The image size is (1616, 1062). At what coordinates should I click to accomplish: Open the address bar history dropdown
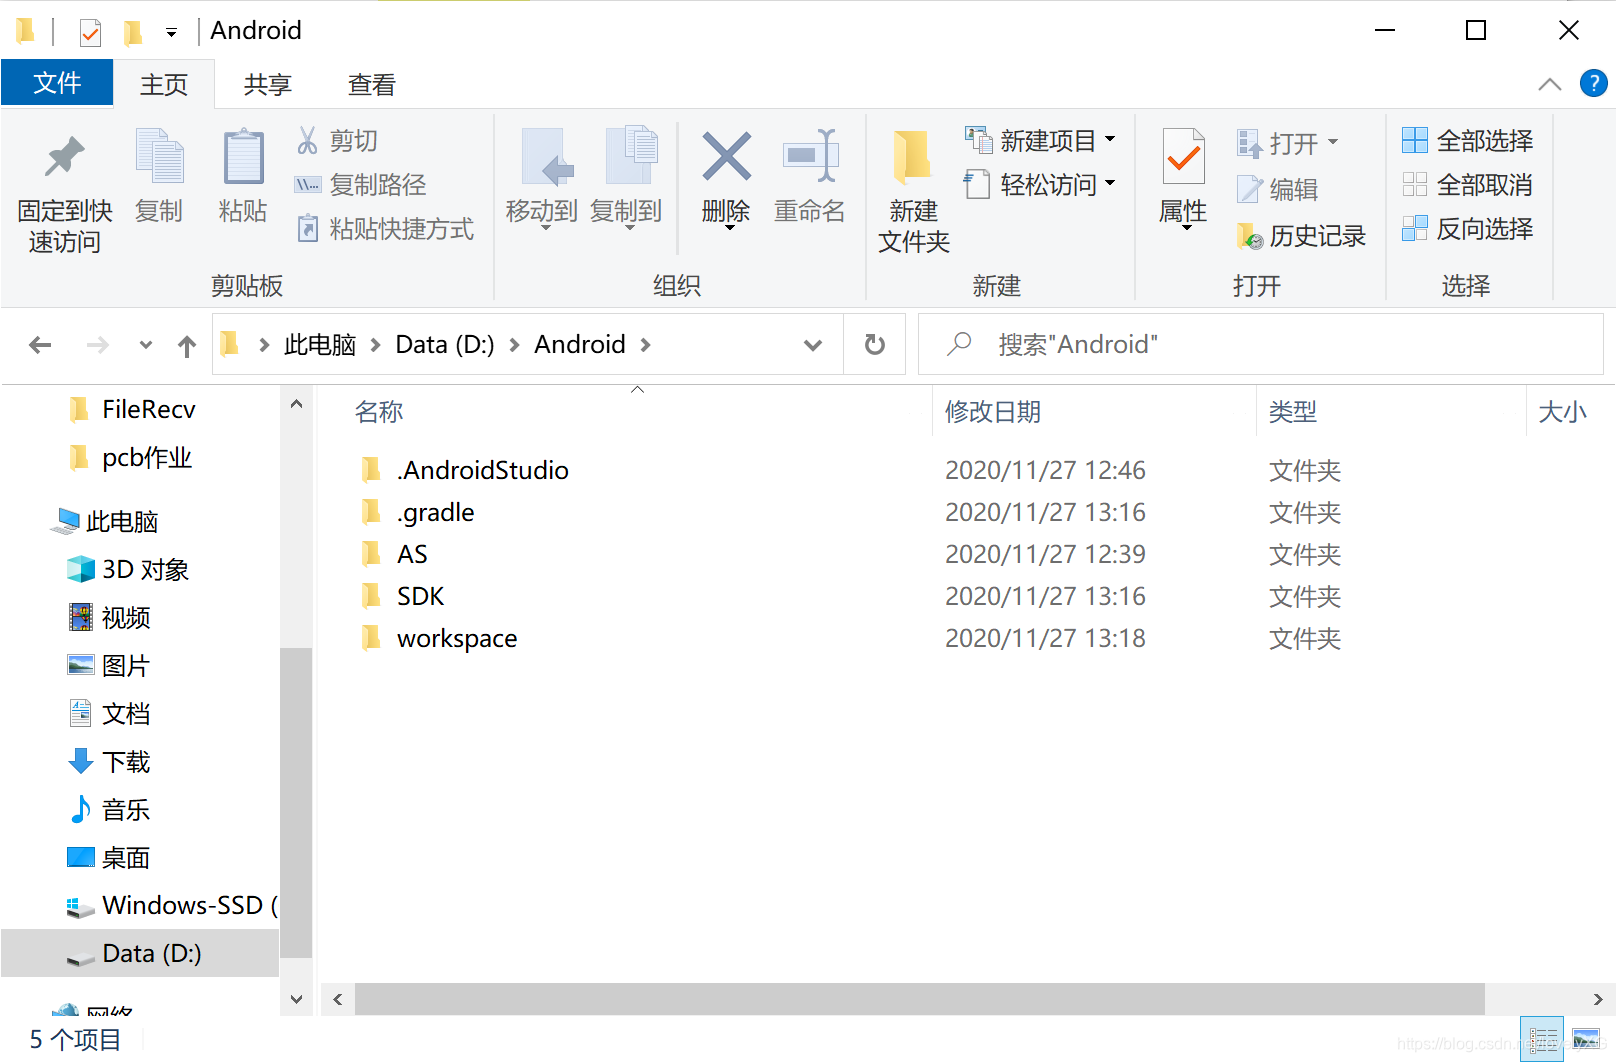813,346
